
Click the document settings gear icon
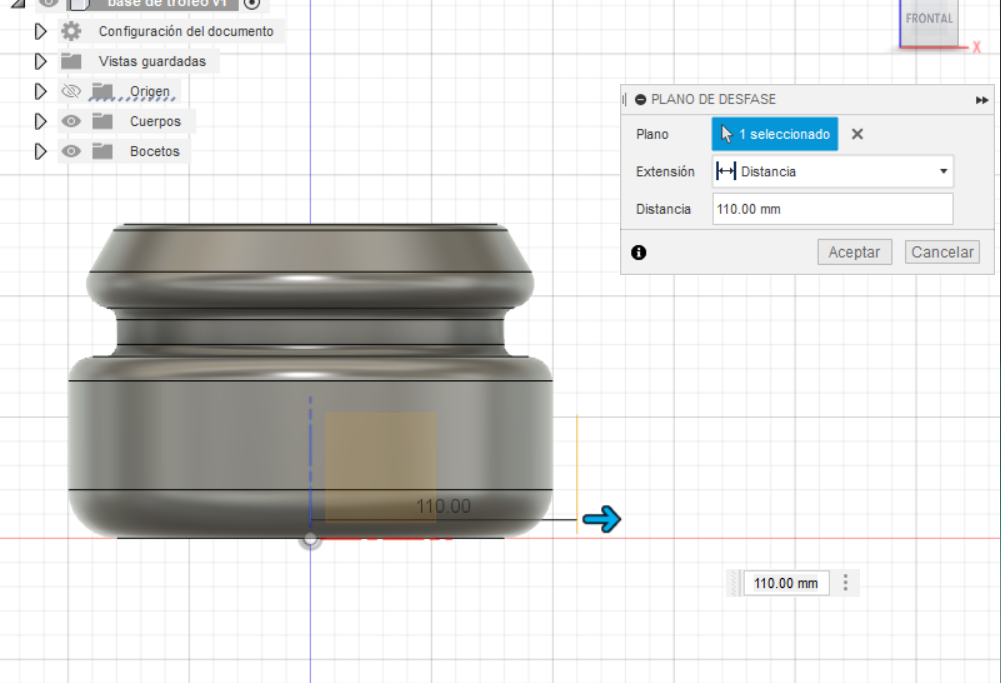(71, 31)
